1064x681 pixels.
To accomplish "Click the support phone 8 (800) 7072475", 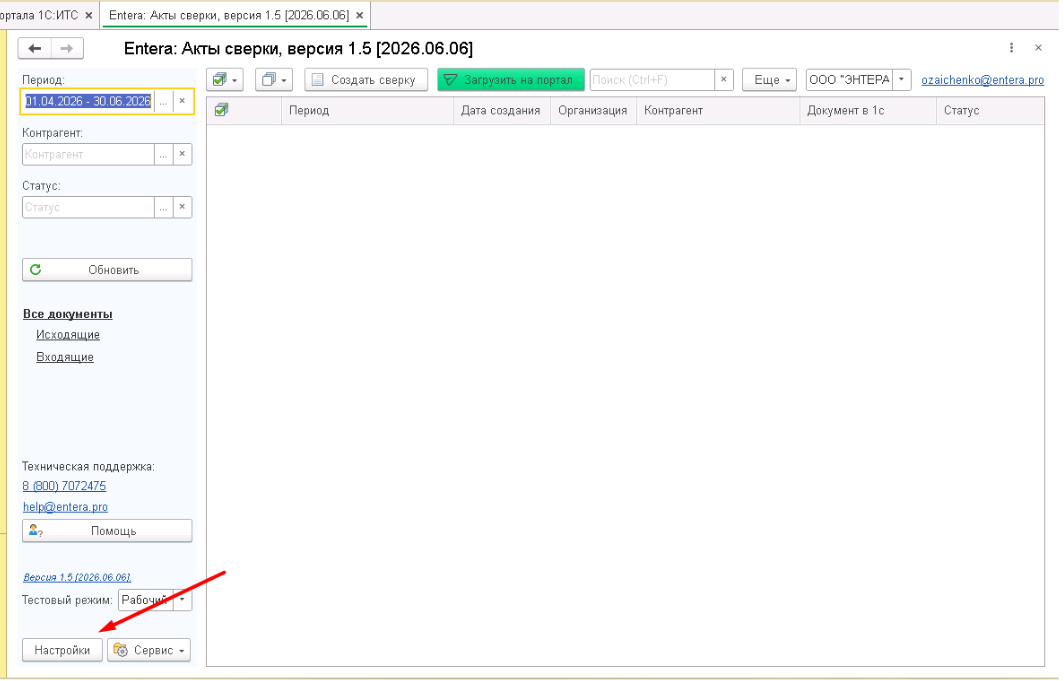I will point(64,486).
